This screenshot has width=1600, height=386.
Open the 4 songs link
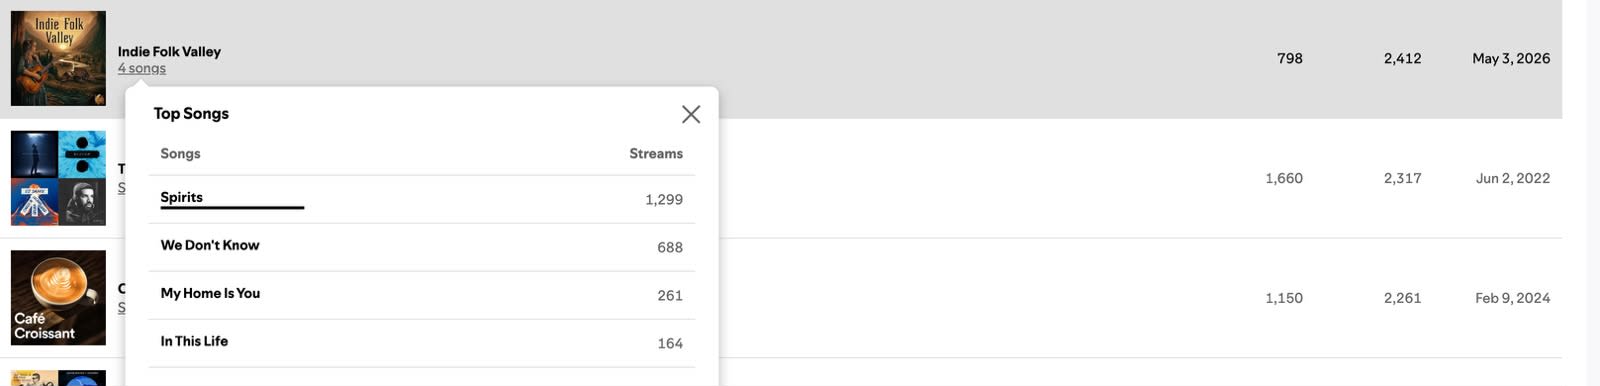click(142, 68)
